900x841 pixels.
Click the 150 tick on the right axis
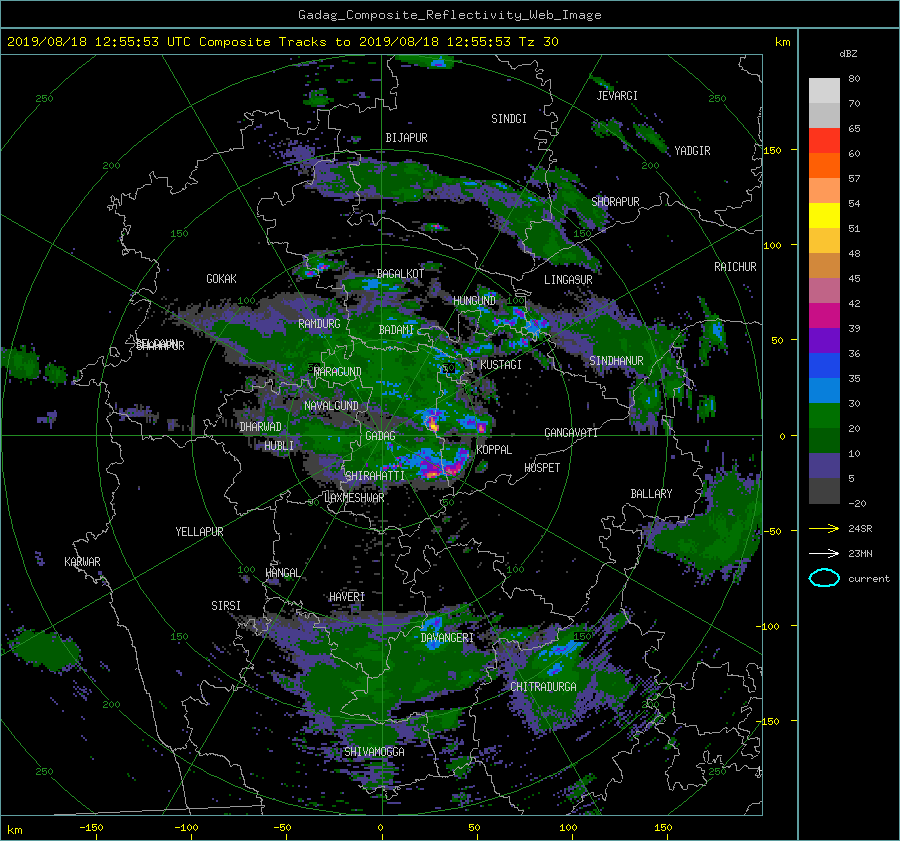772,150
